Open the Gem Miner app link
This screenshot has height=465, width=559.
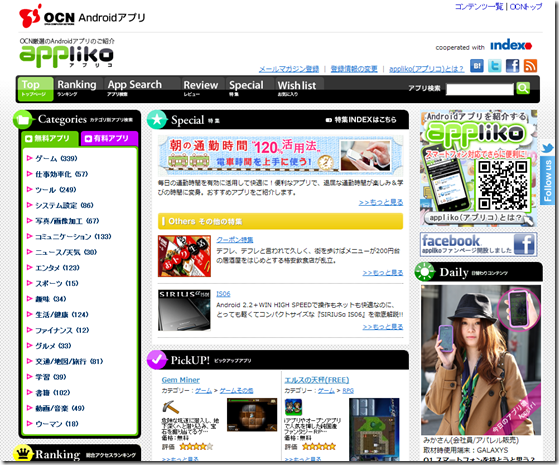click(180, 380)
